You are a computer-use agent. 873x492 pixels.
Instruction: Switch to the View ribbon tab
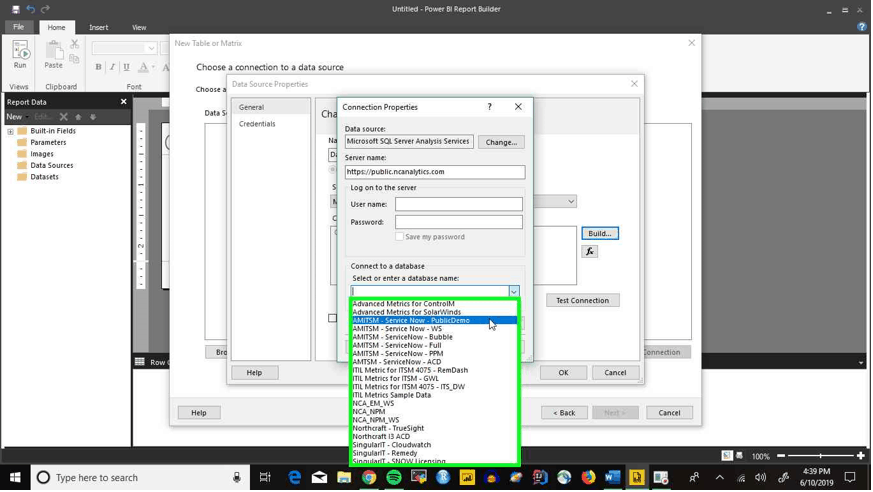click(x=139, y=27)
